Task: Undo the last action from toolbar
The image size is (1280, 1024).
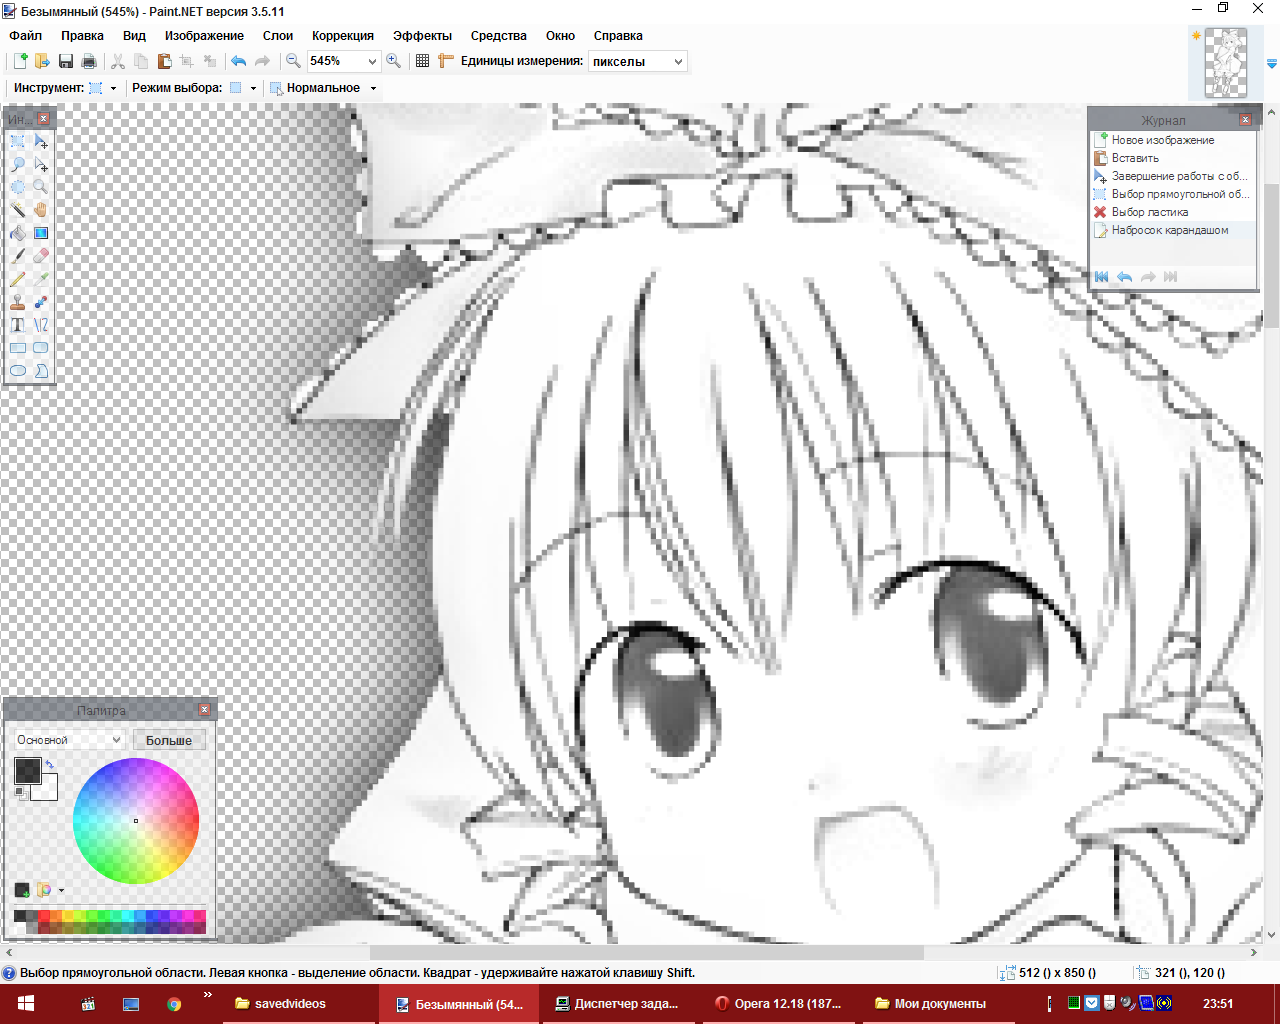Action: pyautogui.click(x=239, y=61)
